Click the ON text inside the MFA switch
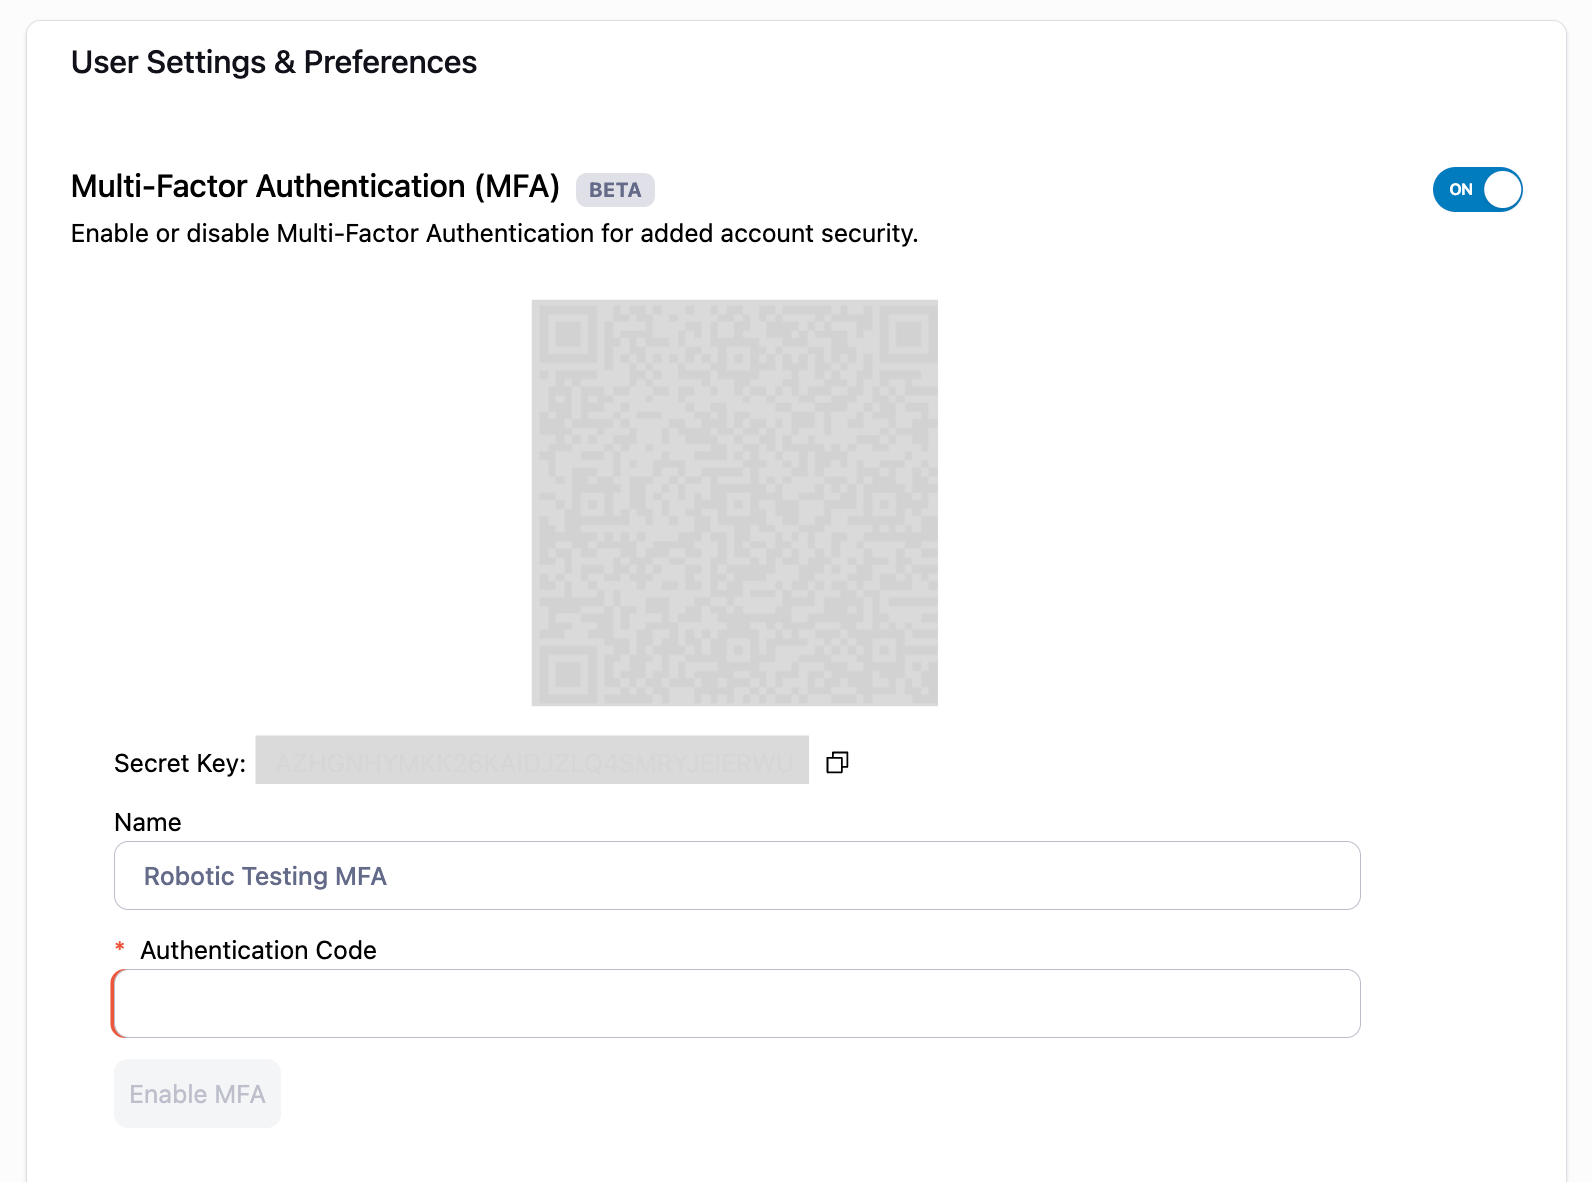1592x1182 pixels. click(1461, 190)
